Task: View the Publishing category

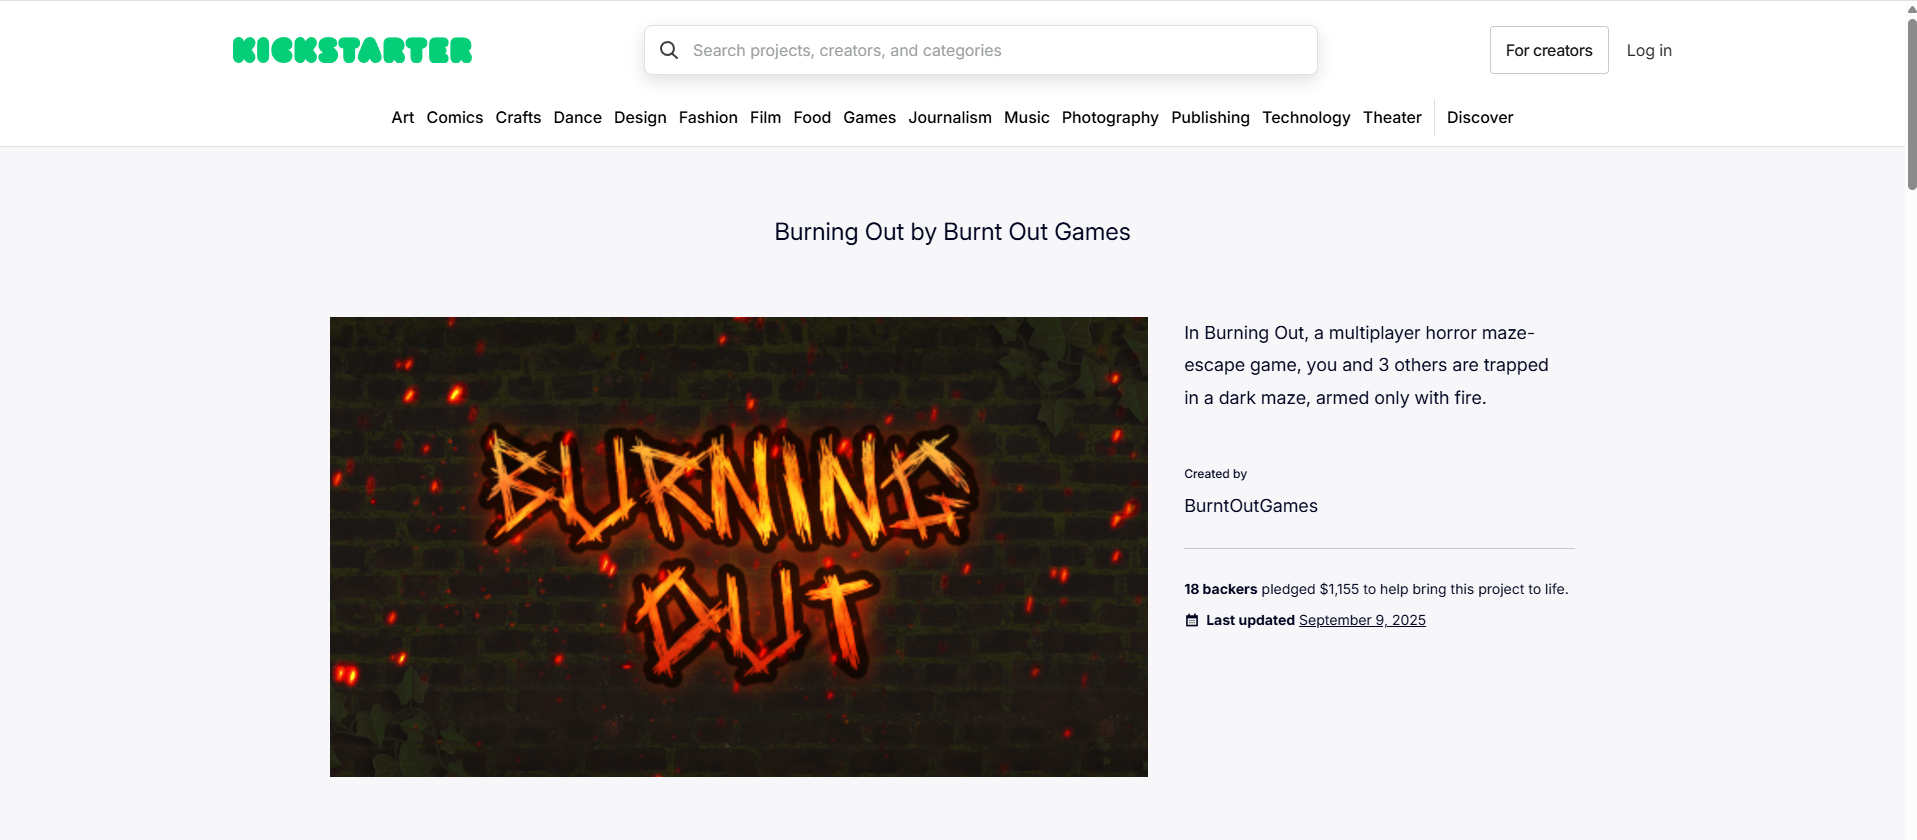Action: click(x=1210, y=117)
